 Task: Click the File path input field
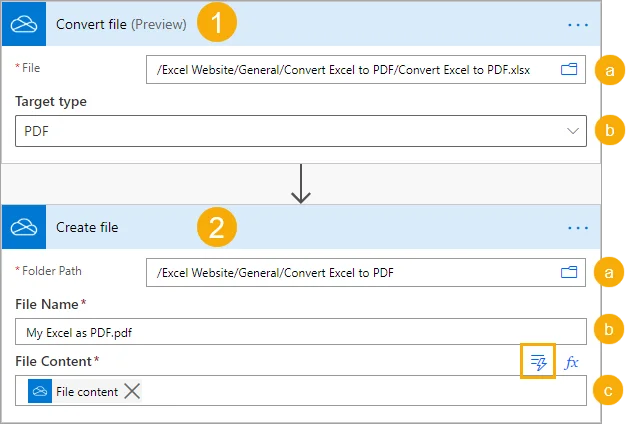(366, 69)
